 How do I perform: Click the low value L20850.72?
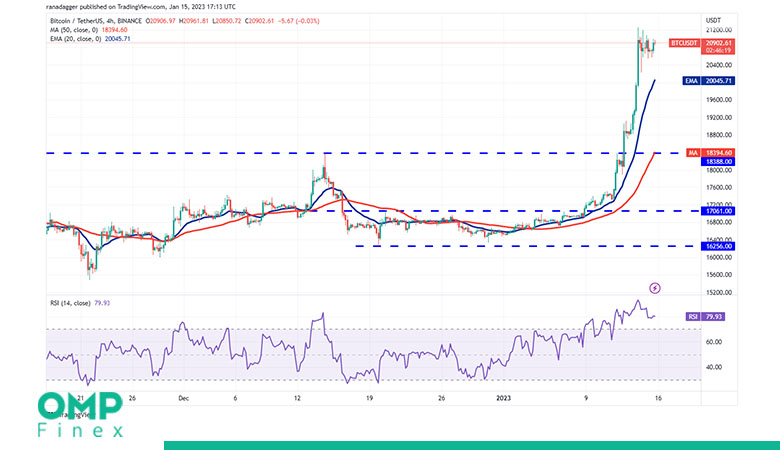226,21
